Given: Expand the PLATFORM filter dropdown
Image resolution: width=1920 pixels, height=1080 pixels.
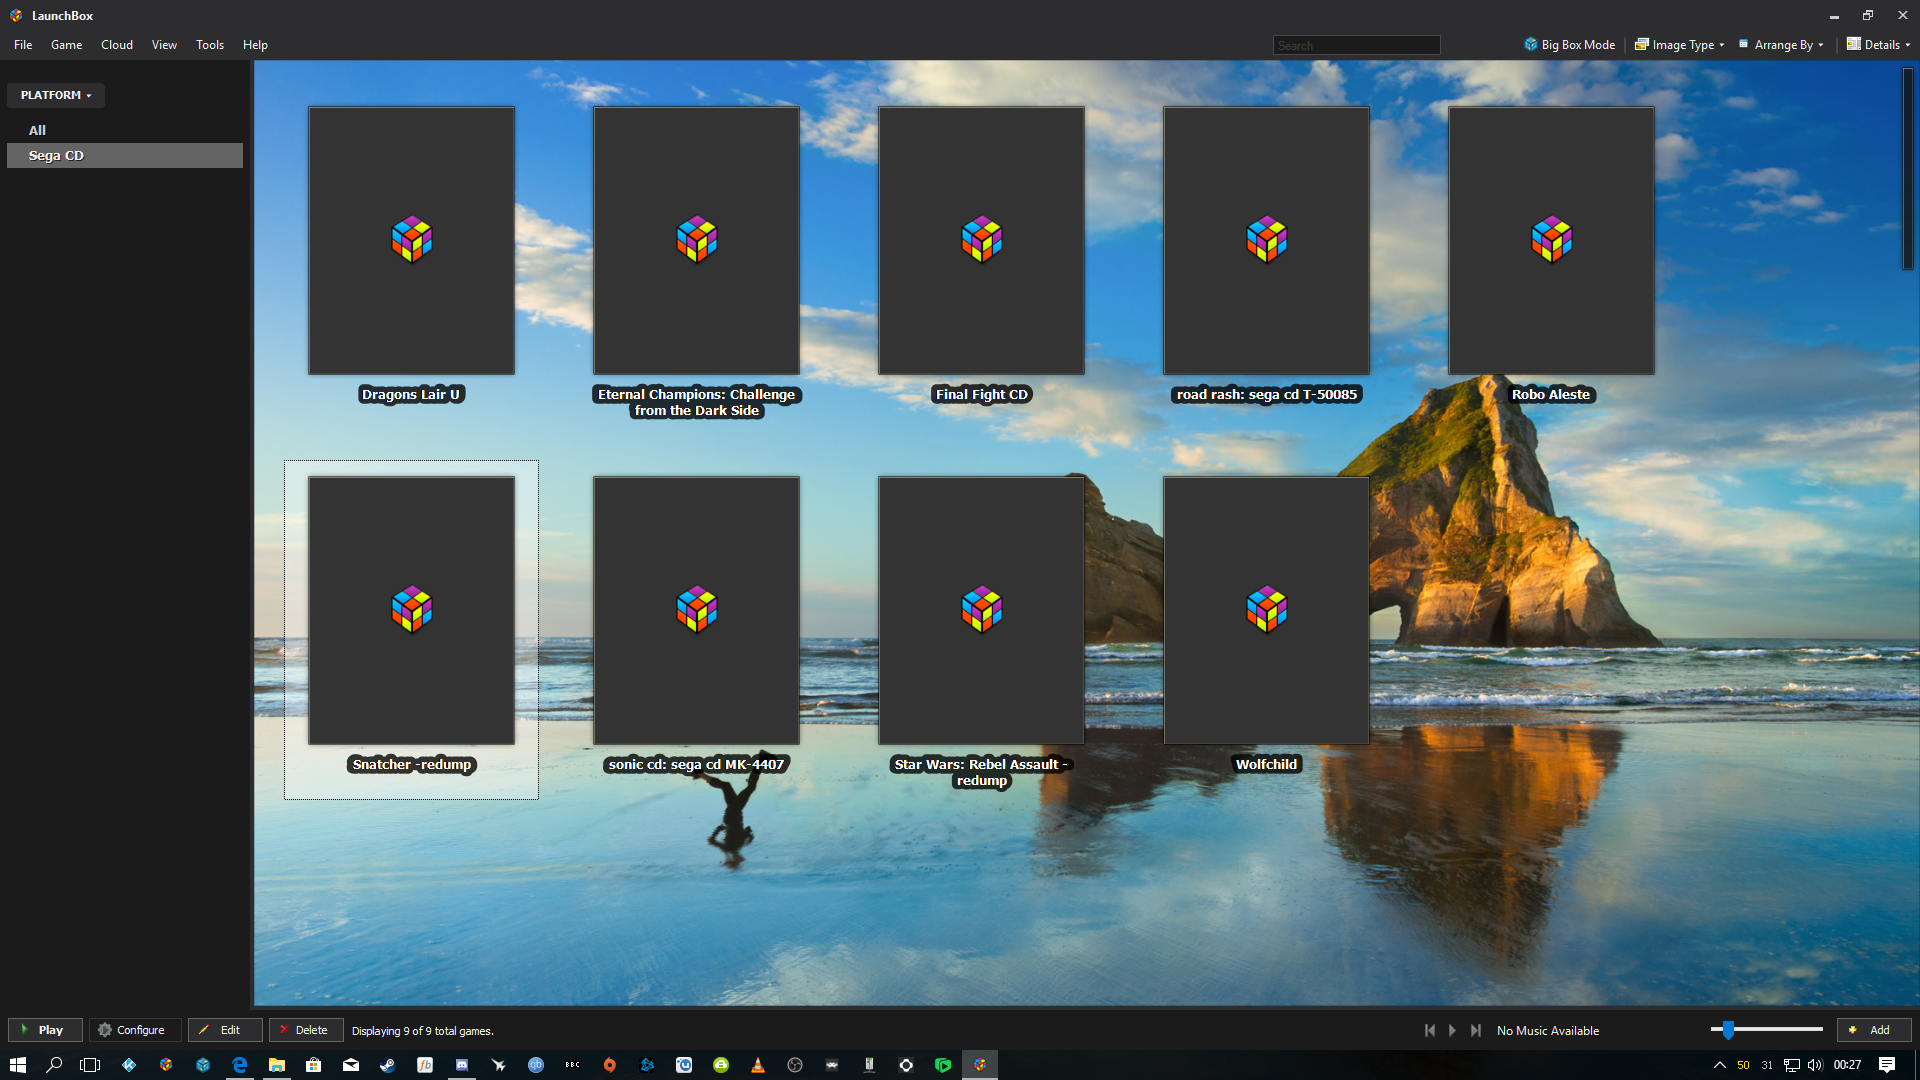Looking at the screenshot, I should pyautogui.click(x=56, y=95).
